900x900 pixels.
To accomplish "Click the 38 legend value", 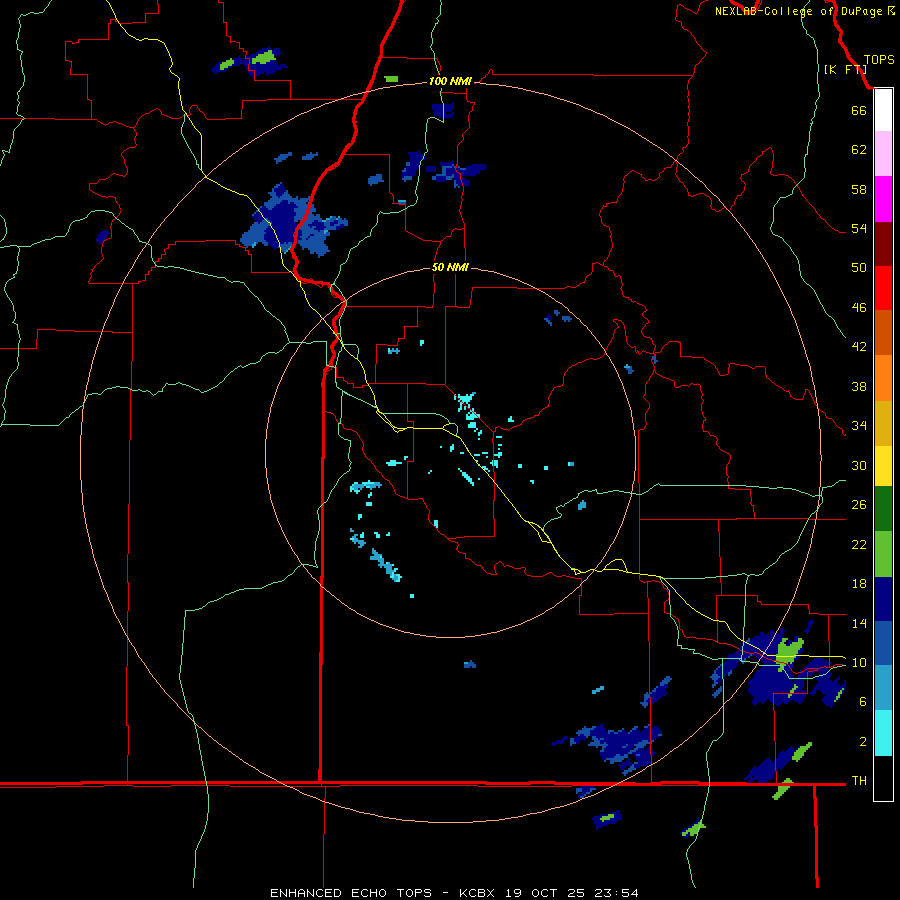I will click(x=859, y=387).
